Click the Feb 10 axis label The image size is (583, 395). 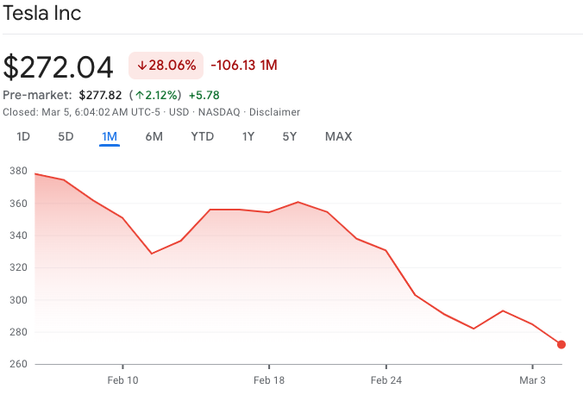tap(123, 380)
